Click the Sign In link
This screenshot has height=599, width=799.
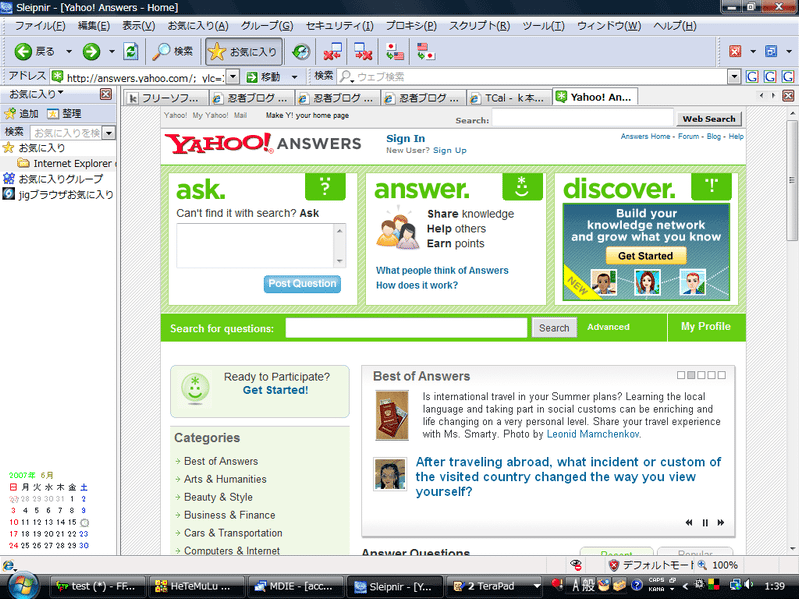tap(405, 139)
